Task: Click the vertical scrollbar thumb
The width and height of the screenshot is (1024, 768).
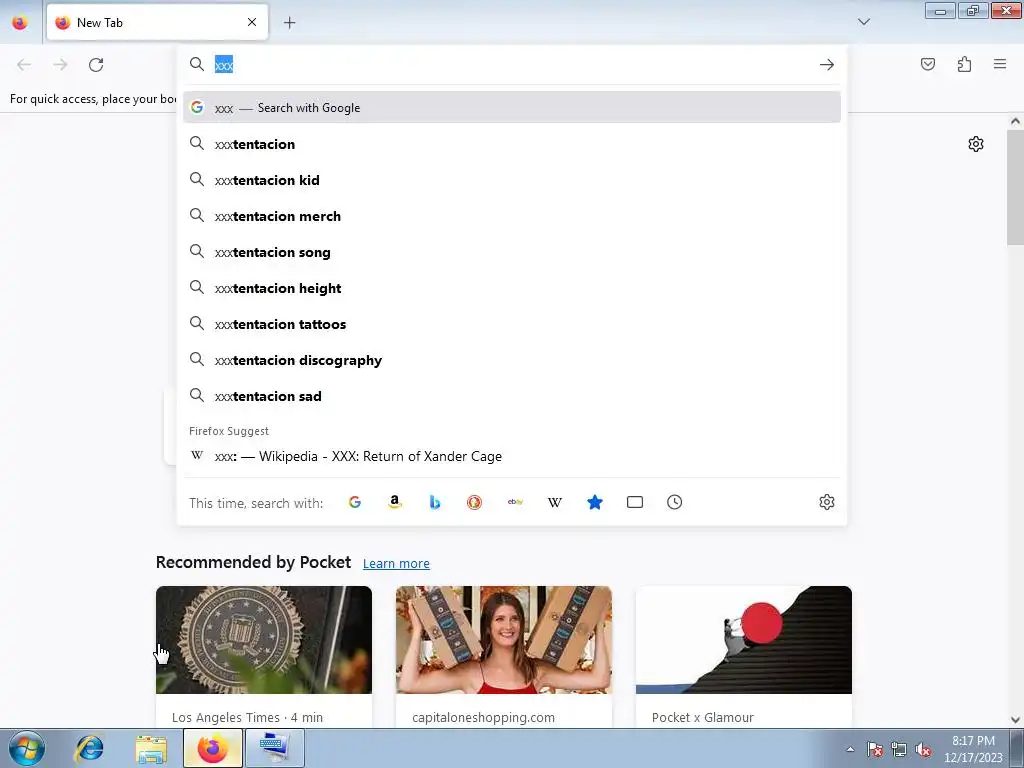Action: pyautogui.click(x=1015, y=186)
